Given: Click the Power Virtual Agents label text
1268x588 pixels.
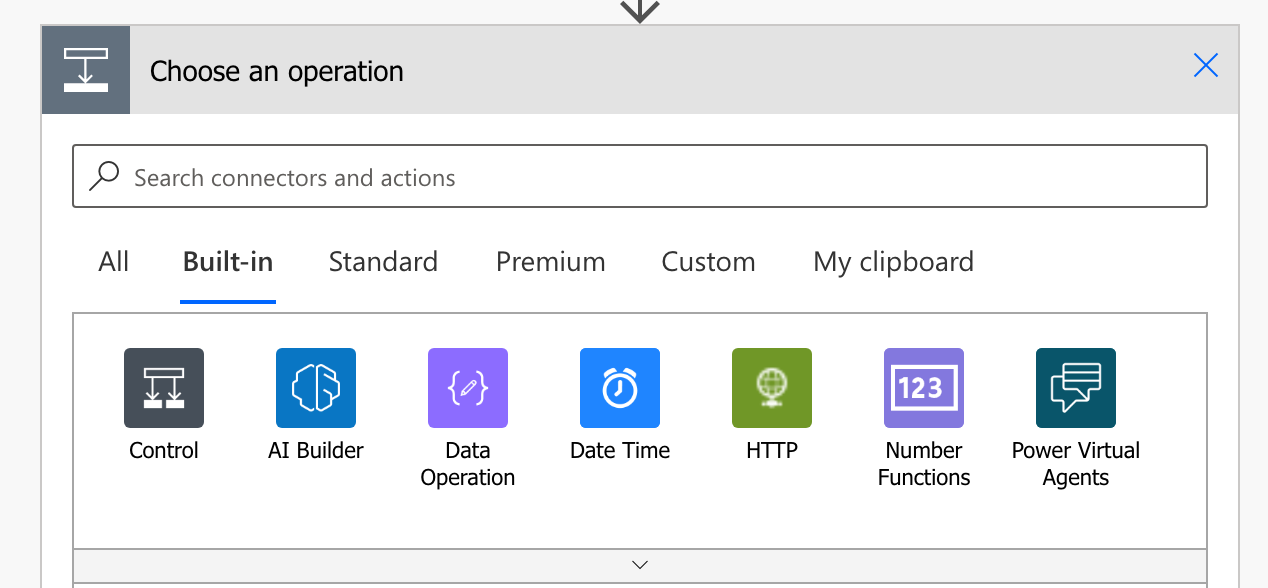Looking at the screenshot, I should [1076, 464].
